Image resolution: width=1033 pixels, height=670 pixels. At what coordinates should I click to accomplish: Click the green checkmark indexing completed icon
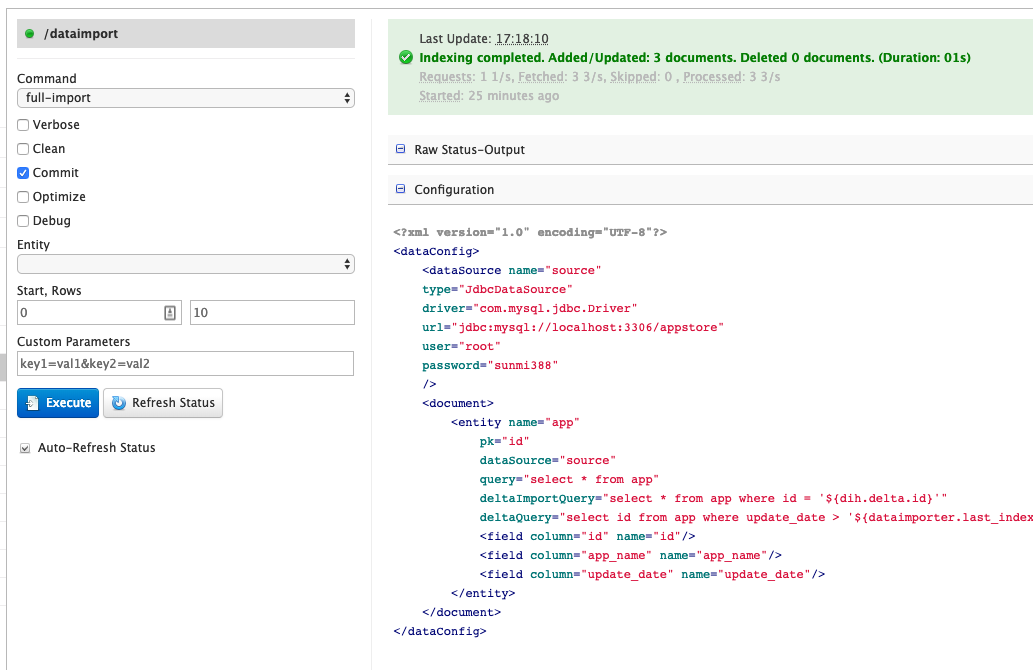click(406, 57)
